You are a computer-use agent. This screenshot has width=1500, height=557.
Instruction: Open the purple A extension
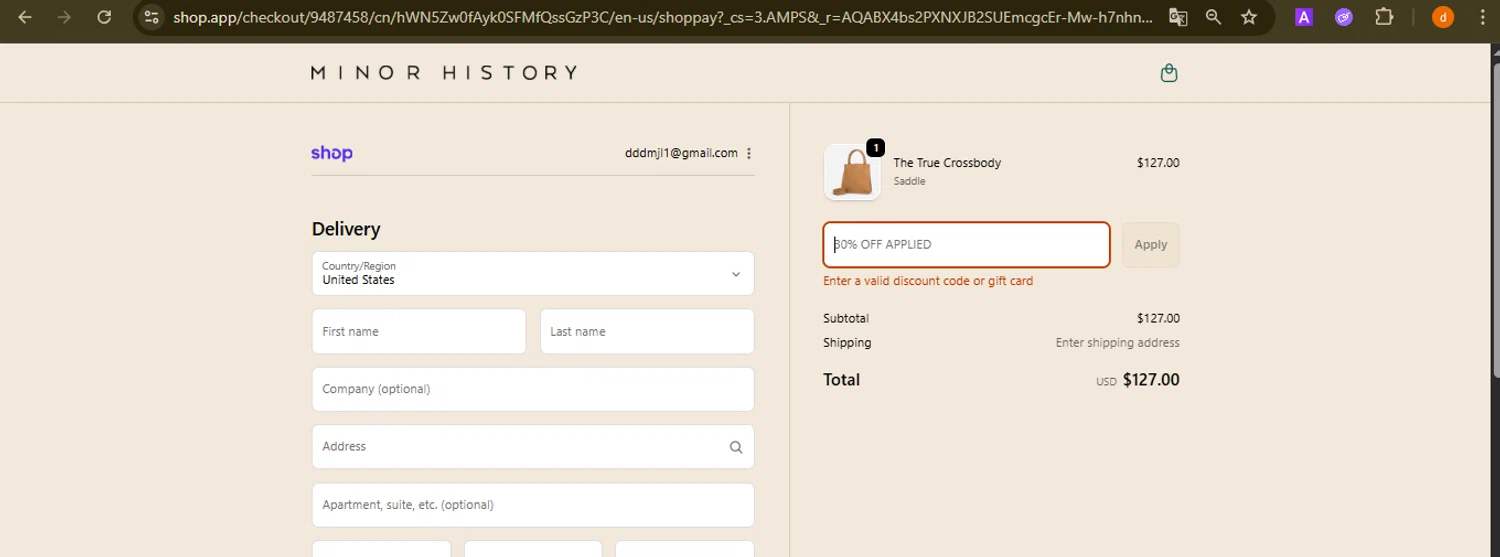point(1304,17)
